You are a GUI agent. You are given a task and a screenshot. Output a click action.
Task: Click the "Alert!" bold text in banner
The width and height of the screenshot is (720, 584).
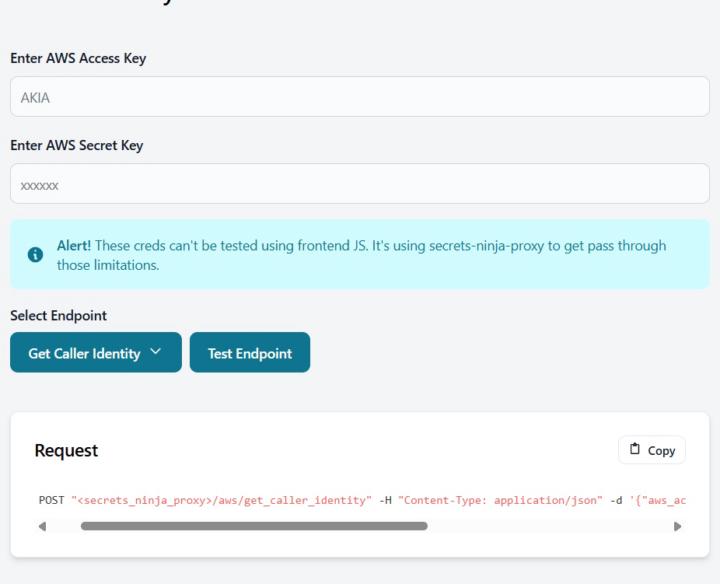74,246
